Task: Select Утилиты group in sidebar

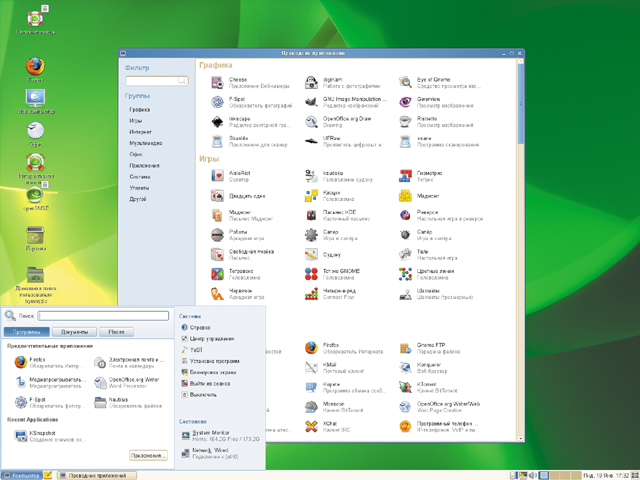Action: [x=139, y=188]
